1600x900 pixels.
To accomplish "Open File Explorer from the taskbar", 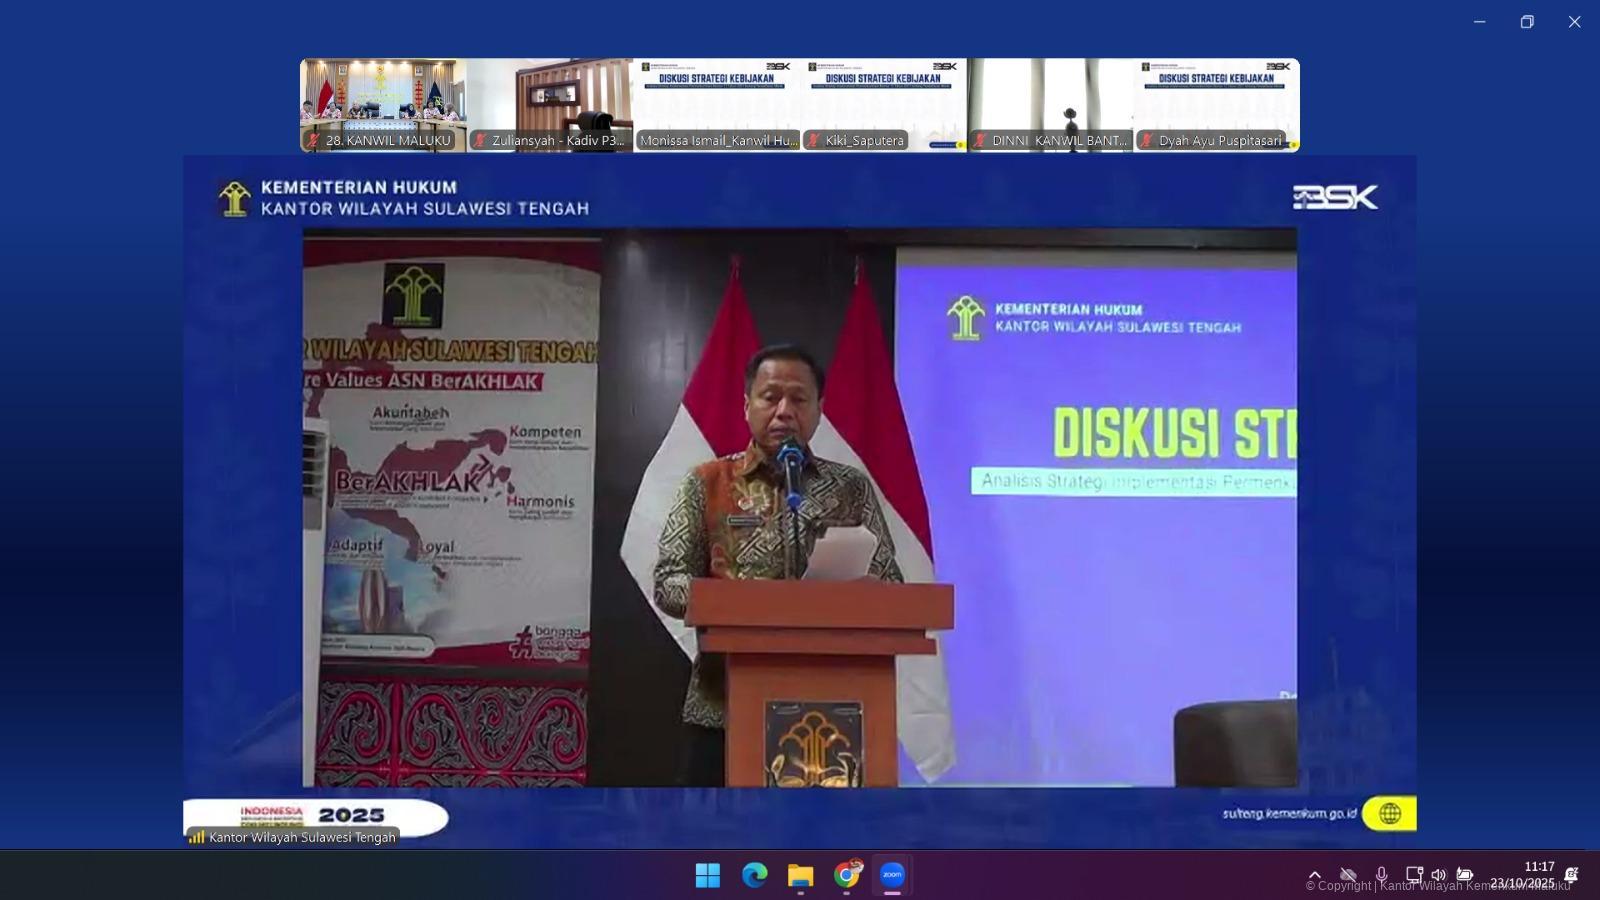I will click(800, 875).
